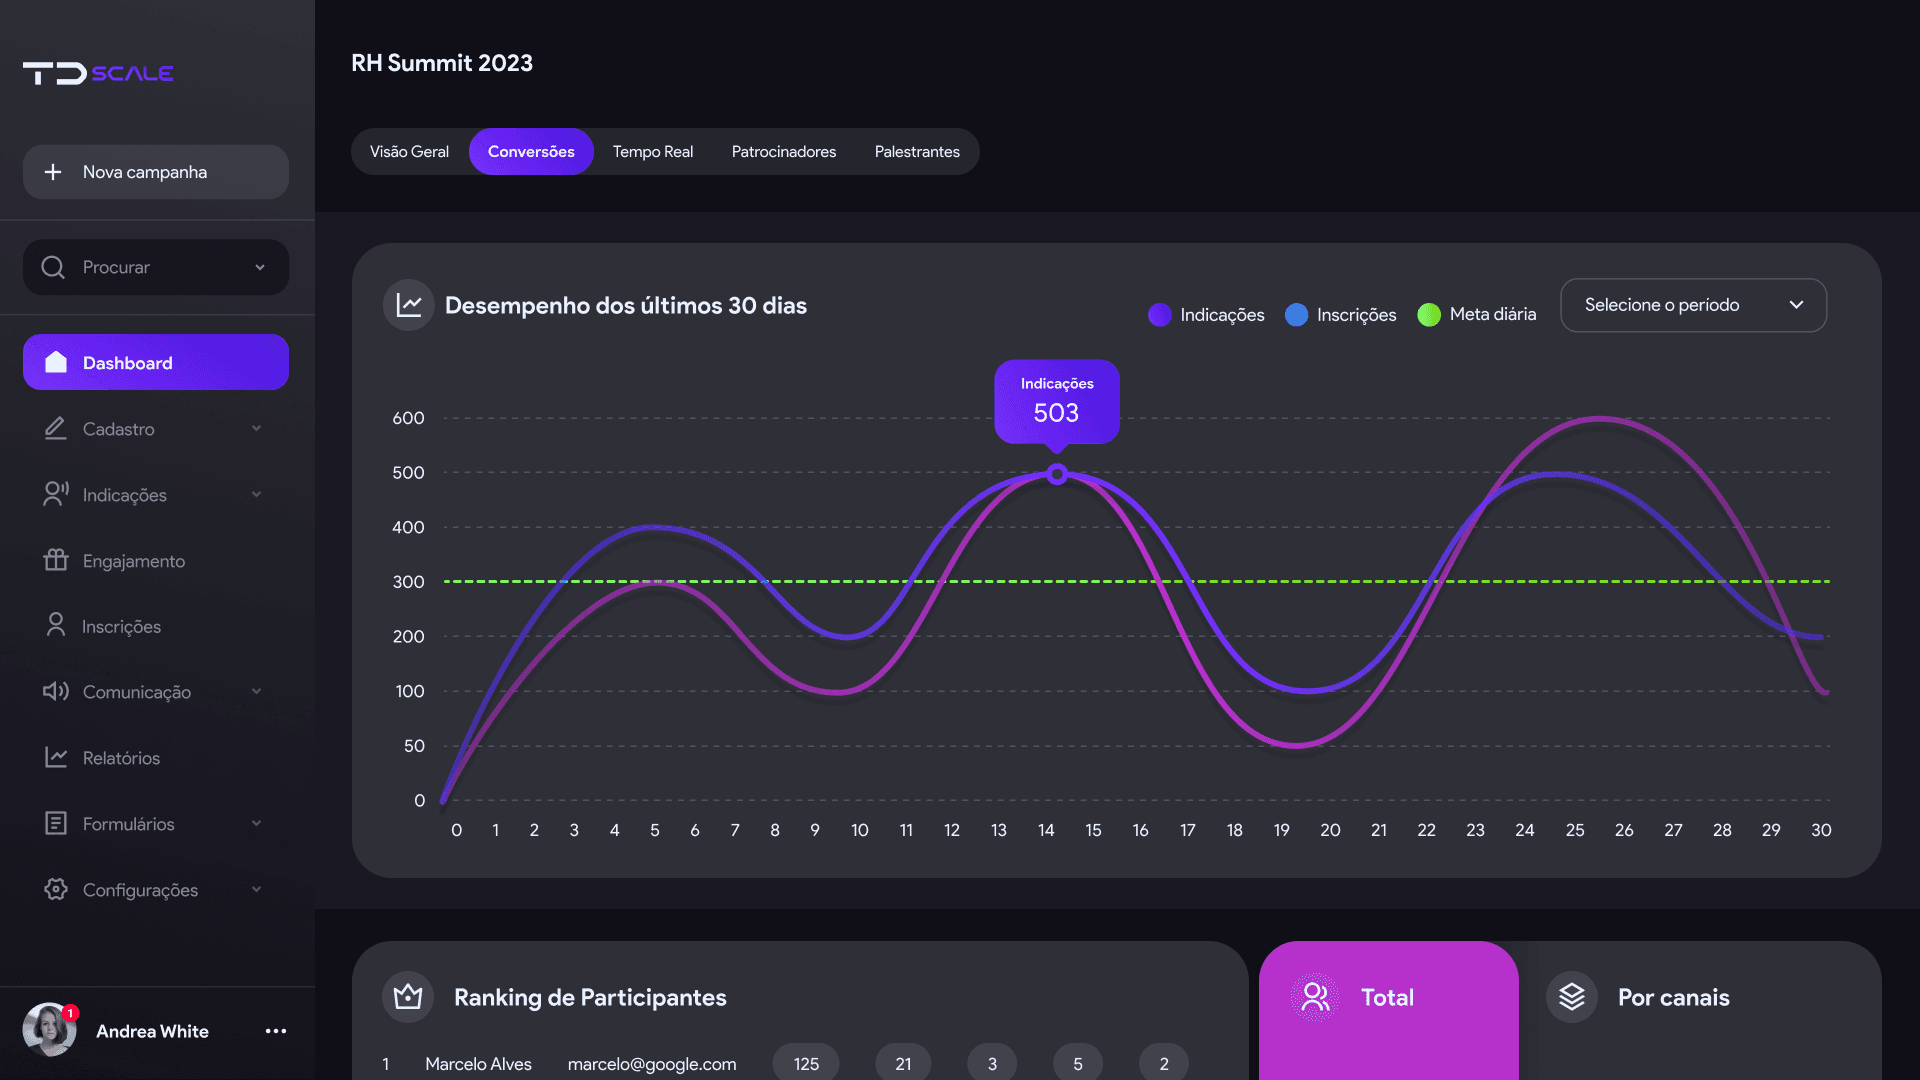The width and height of the screenshot is (1920, 1080).
Task: Click the TD Scale logo
Action: (x=98, y=73)
